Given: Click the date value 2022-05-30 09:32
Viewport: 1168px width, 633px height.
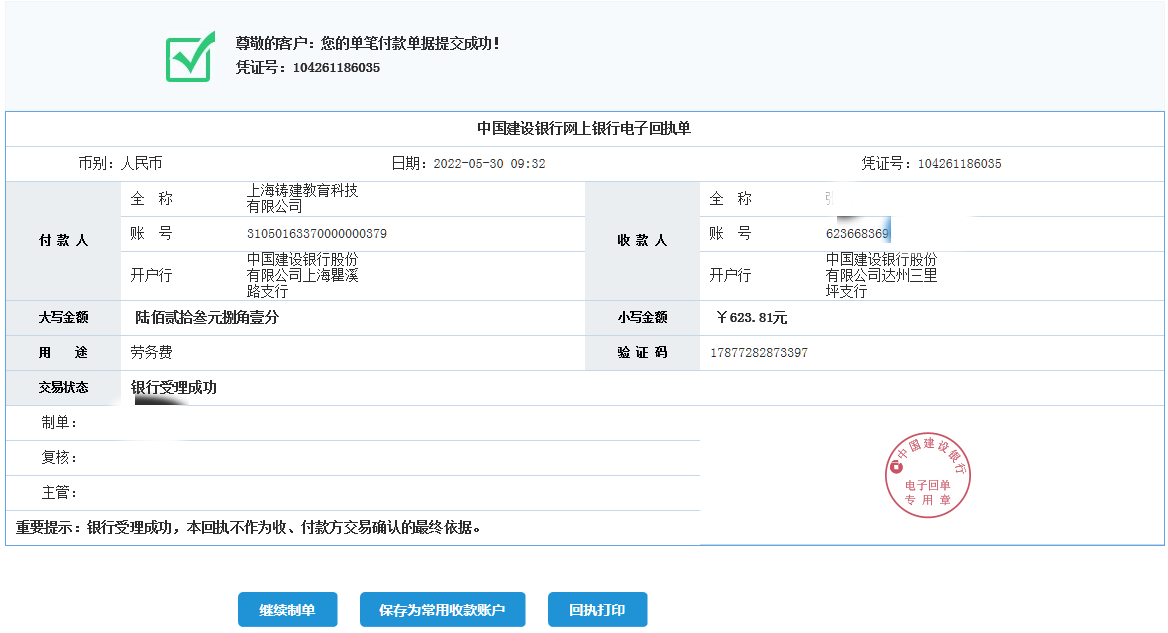Looking at the screenshot, I should tap(489, 164).
